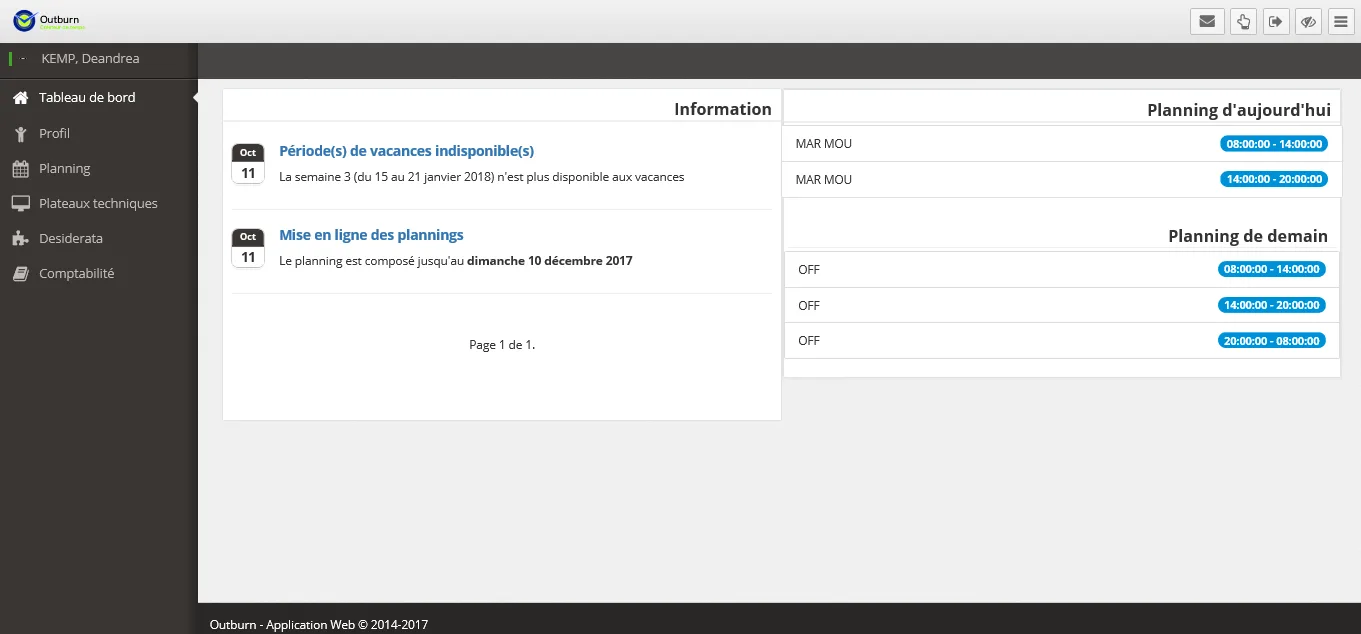The width and height of the screenshot is (1361, 634).
Task: Toggle the crossed-out eye visibility icon
Action: click(1308, 21)
